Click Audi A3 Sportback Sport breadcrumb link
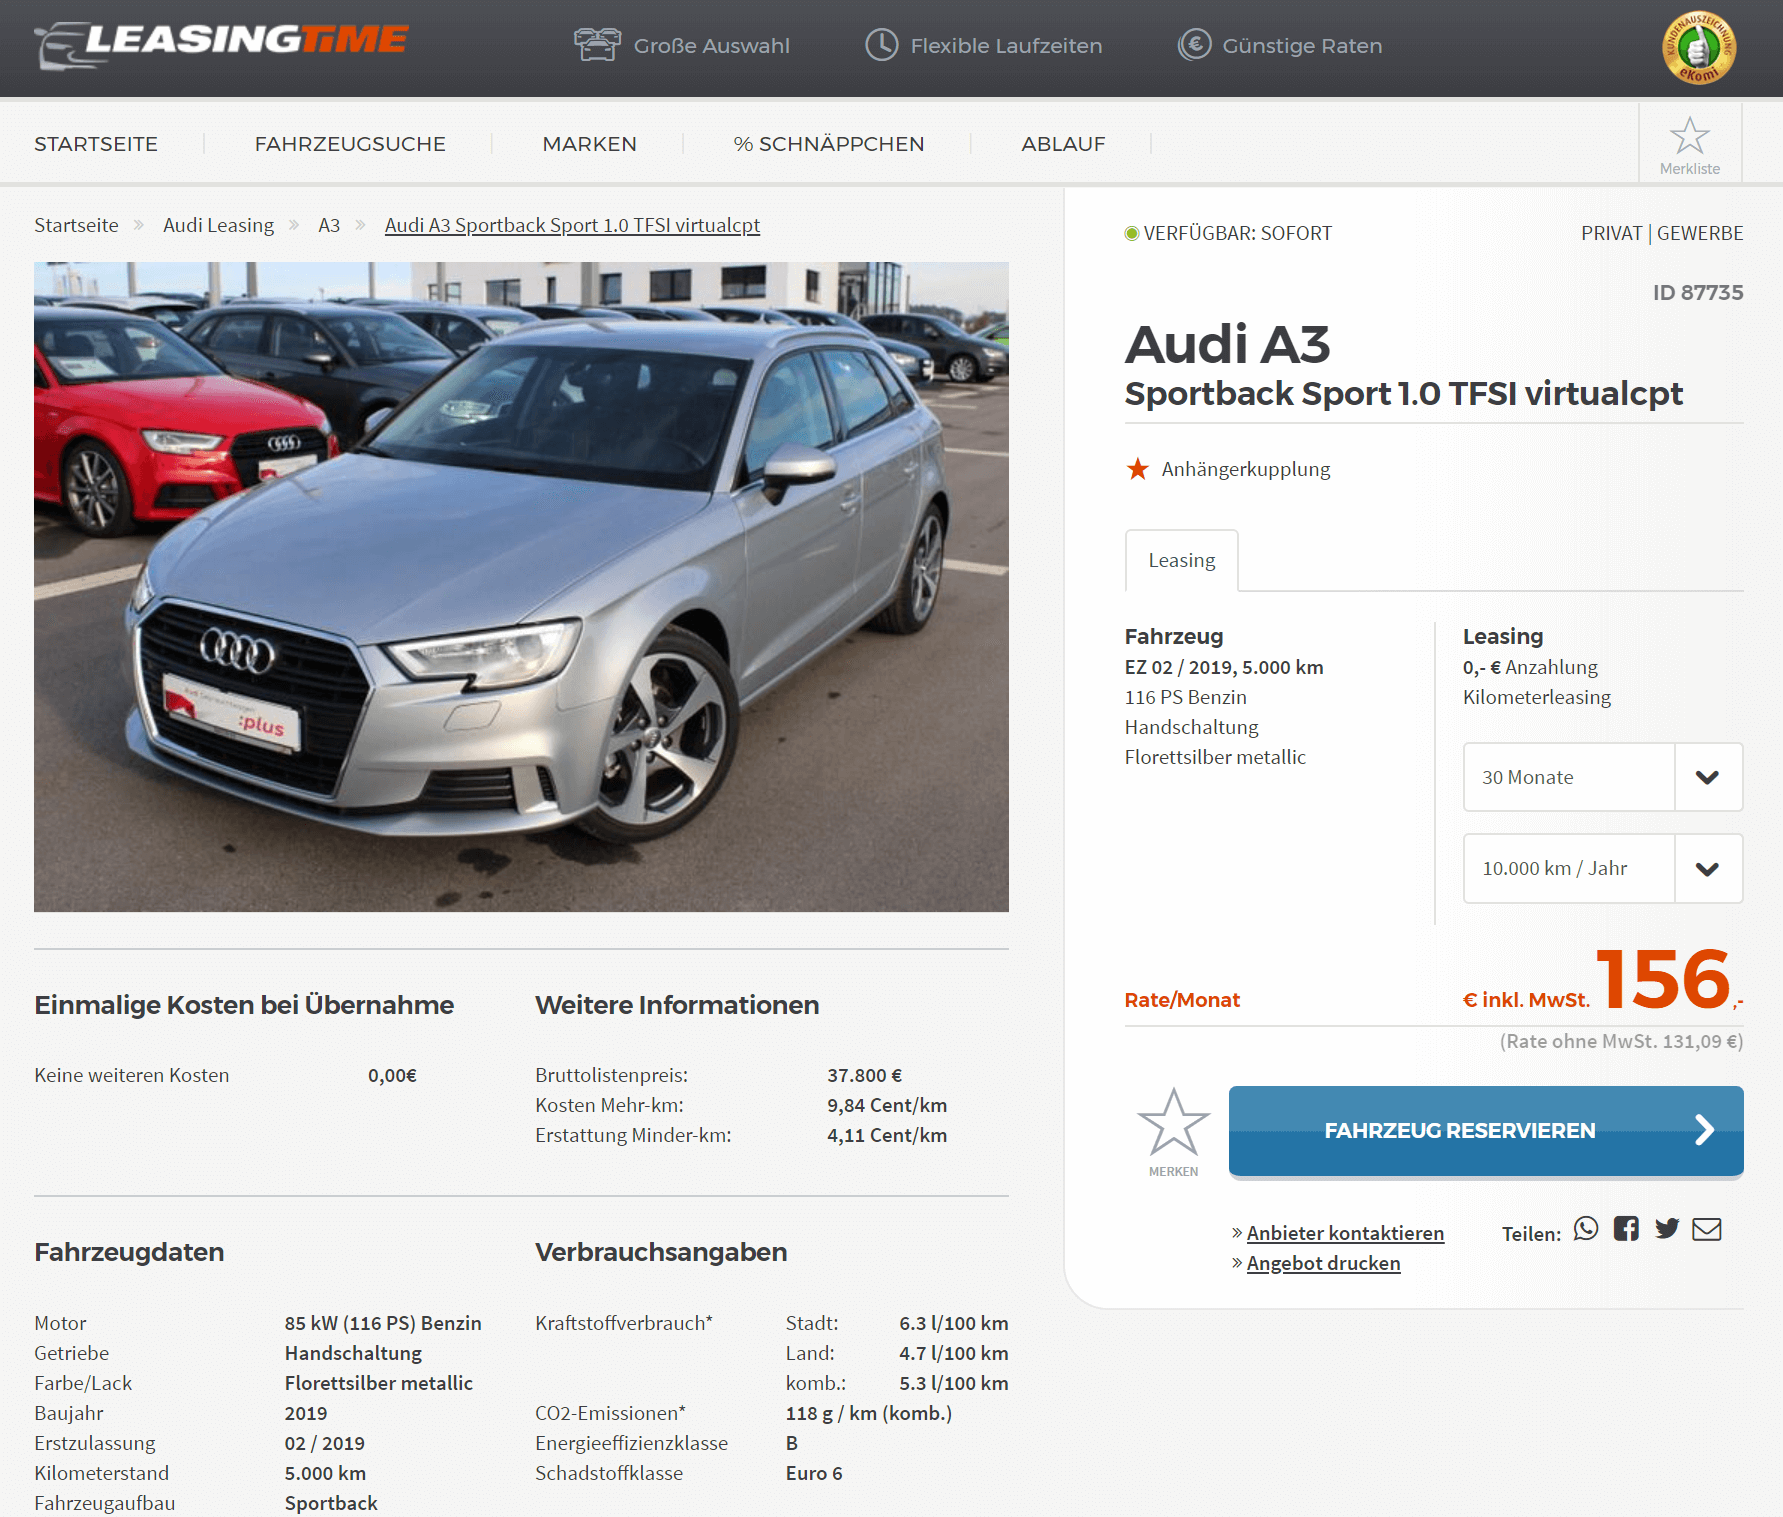This screenshot has height=1517, width=1783. click(x=572, y=225)
